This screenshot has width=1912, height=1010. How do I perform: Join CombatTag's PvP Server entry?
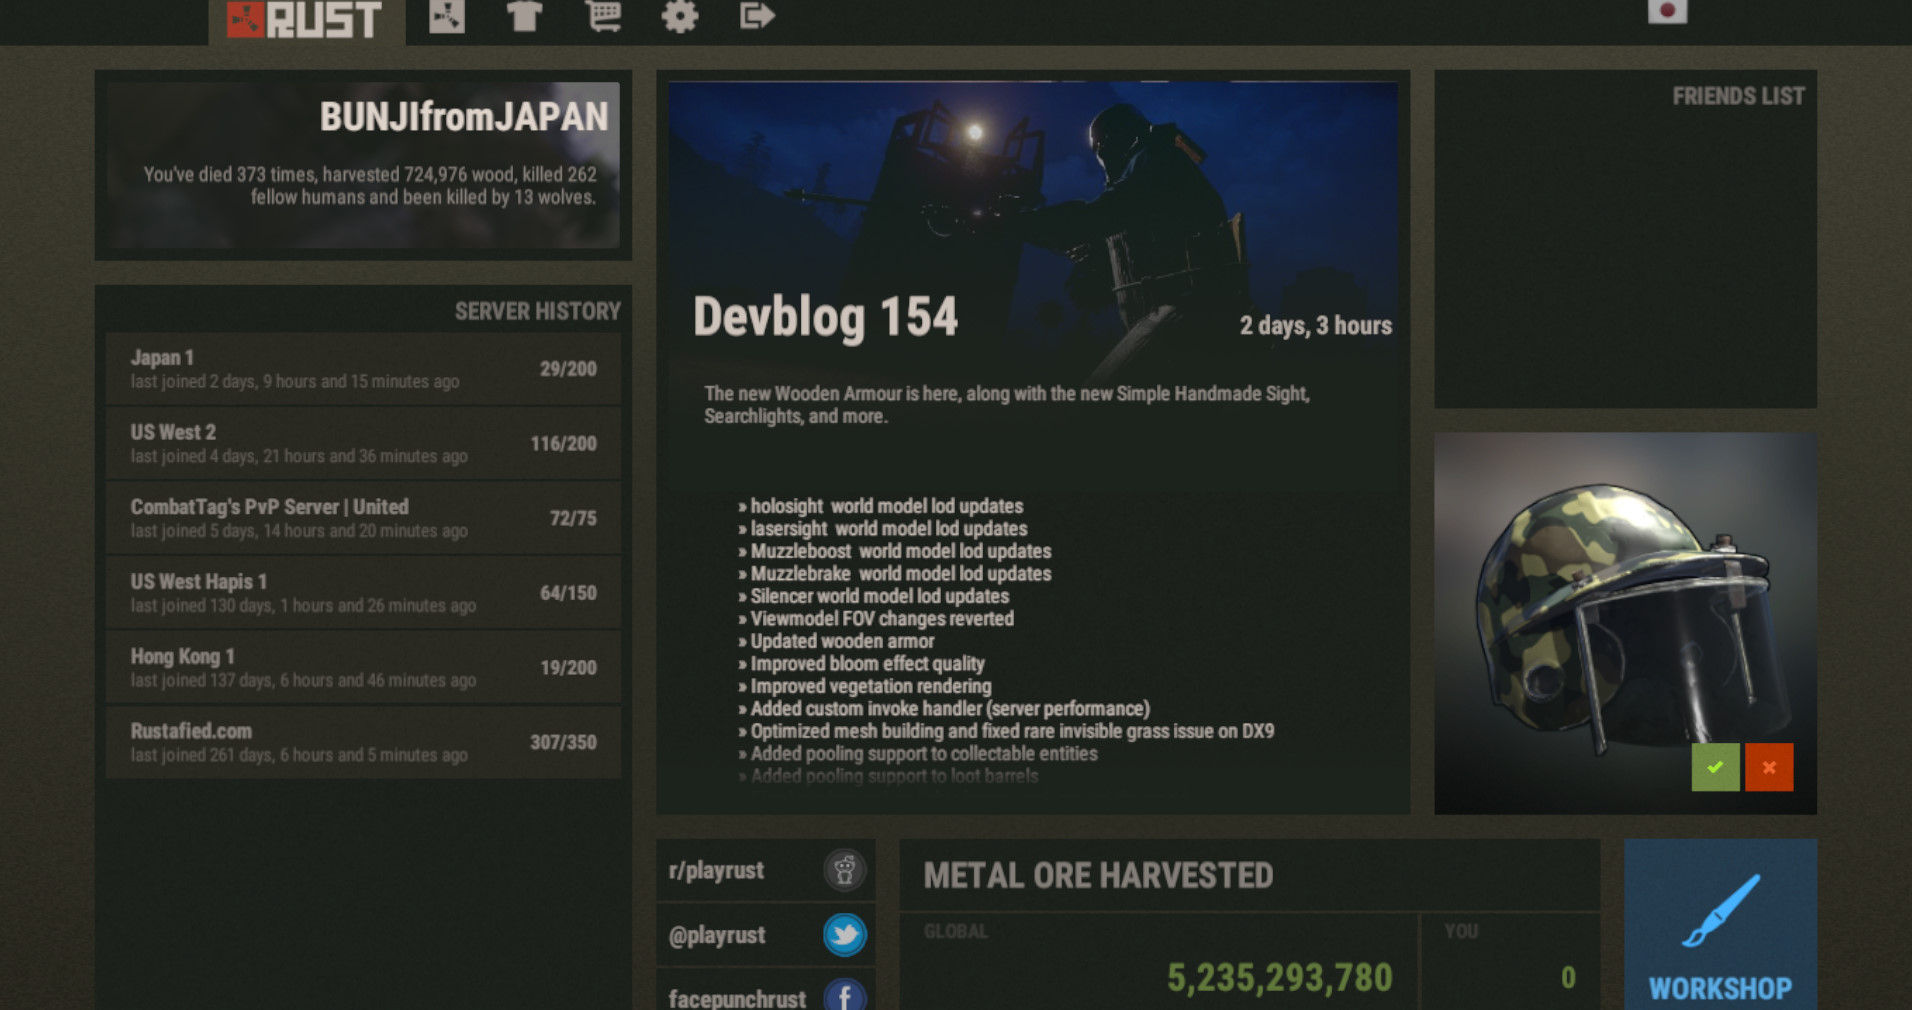363,518
